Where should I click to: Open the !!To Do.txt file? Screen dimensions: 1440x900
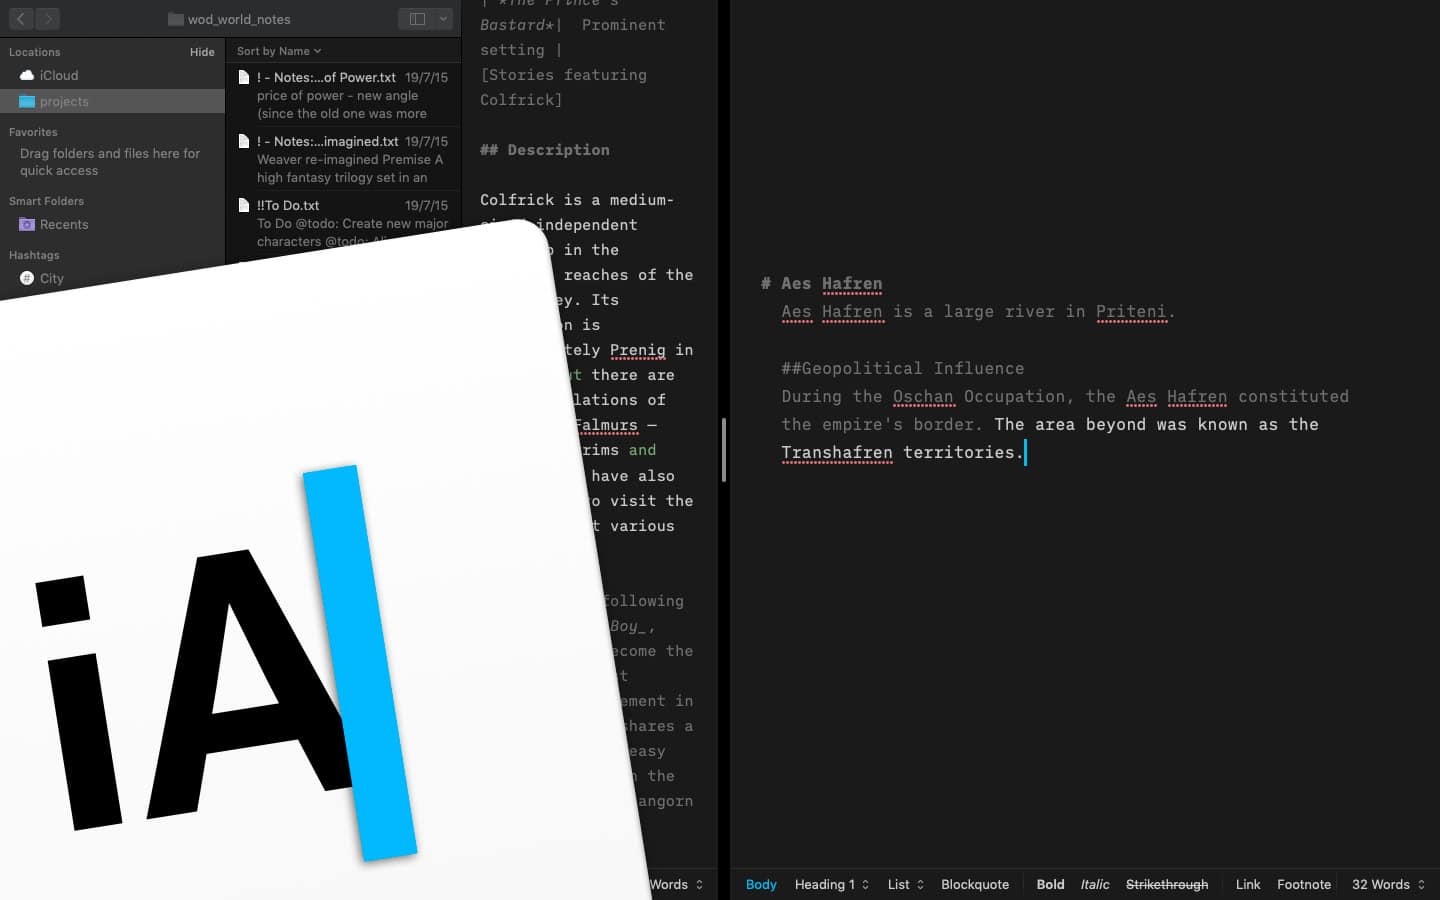[343, 222]
